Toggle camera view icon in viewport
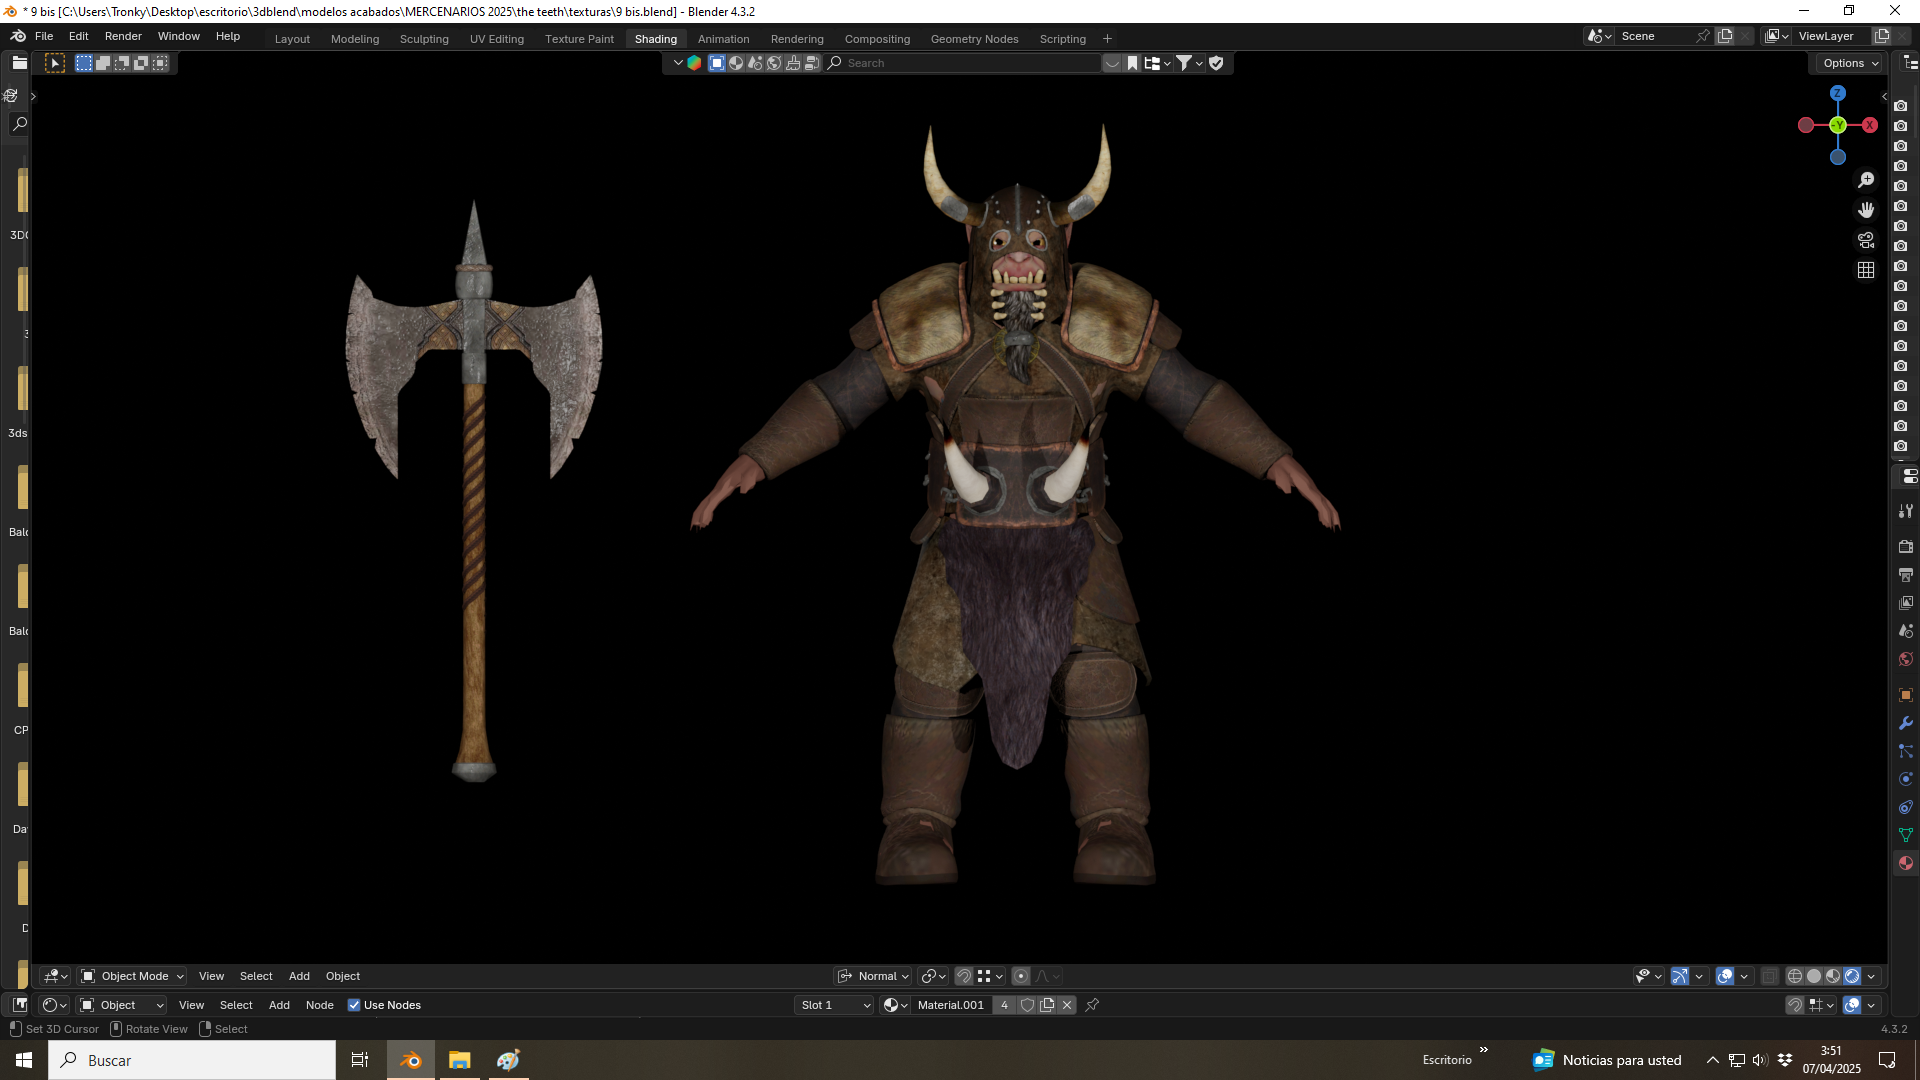Viewport: 1920px width, 1080px height. click(x=1866, y=240)
